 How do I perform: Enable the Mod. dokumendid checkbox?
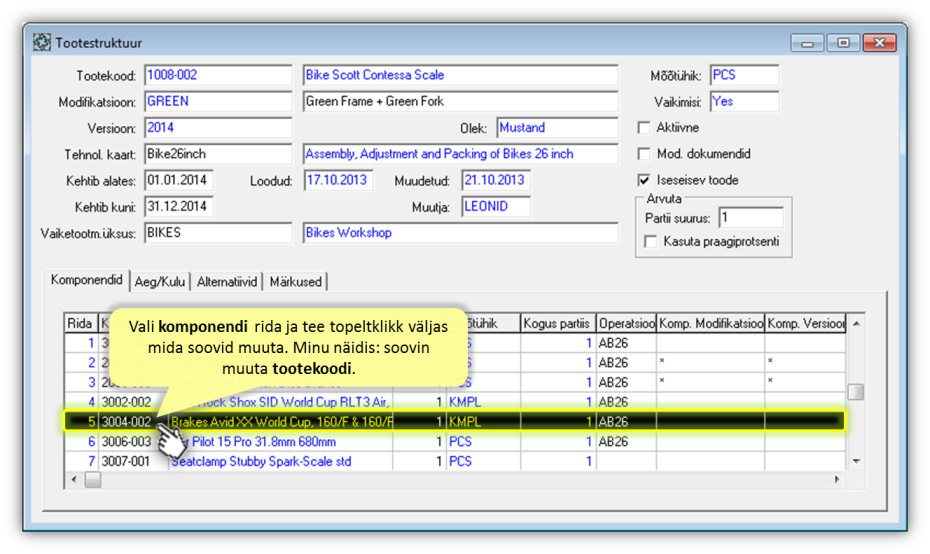click(x=644, y=154)
